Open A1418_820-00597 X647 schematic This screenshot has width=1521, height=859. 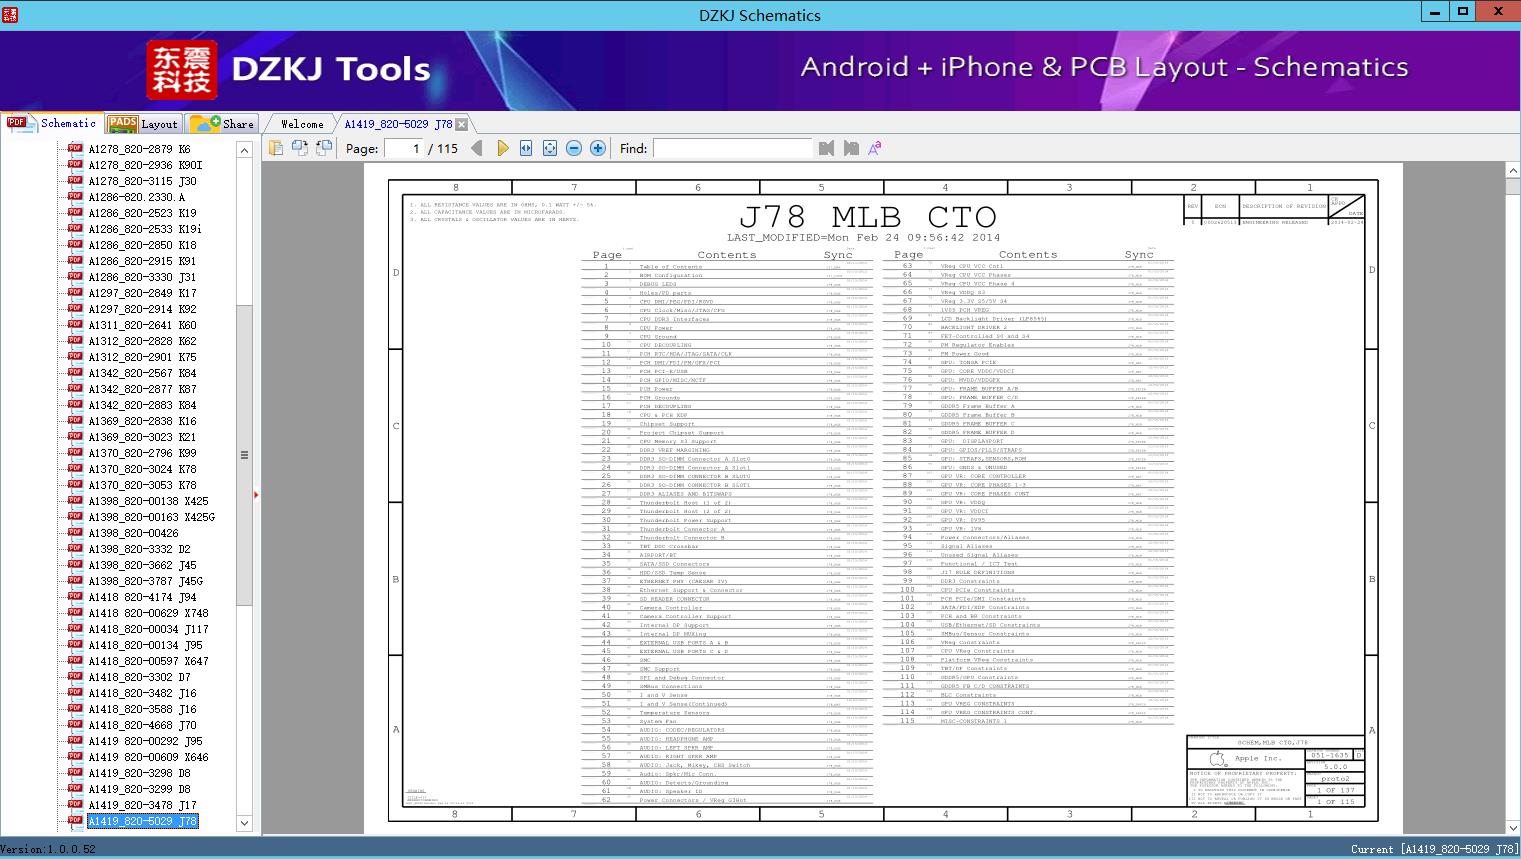point(148,661)
